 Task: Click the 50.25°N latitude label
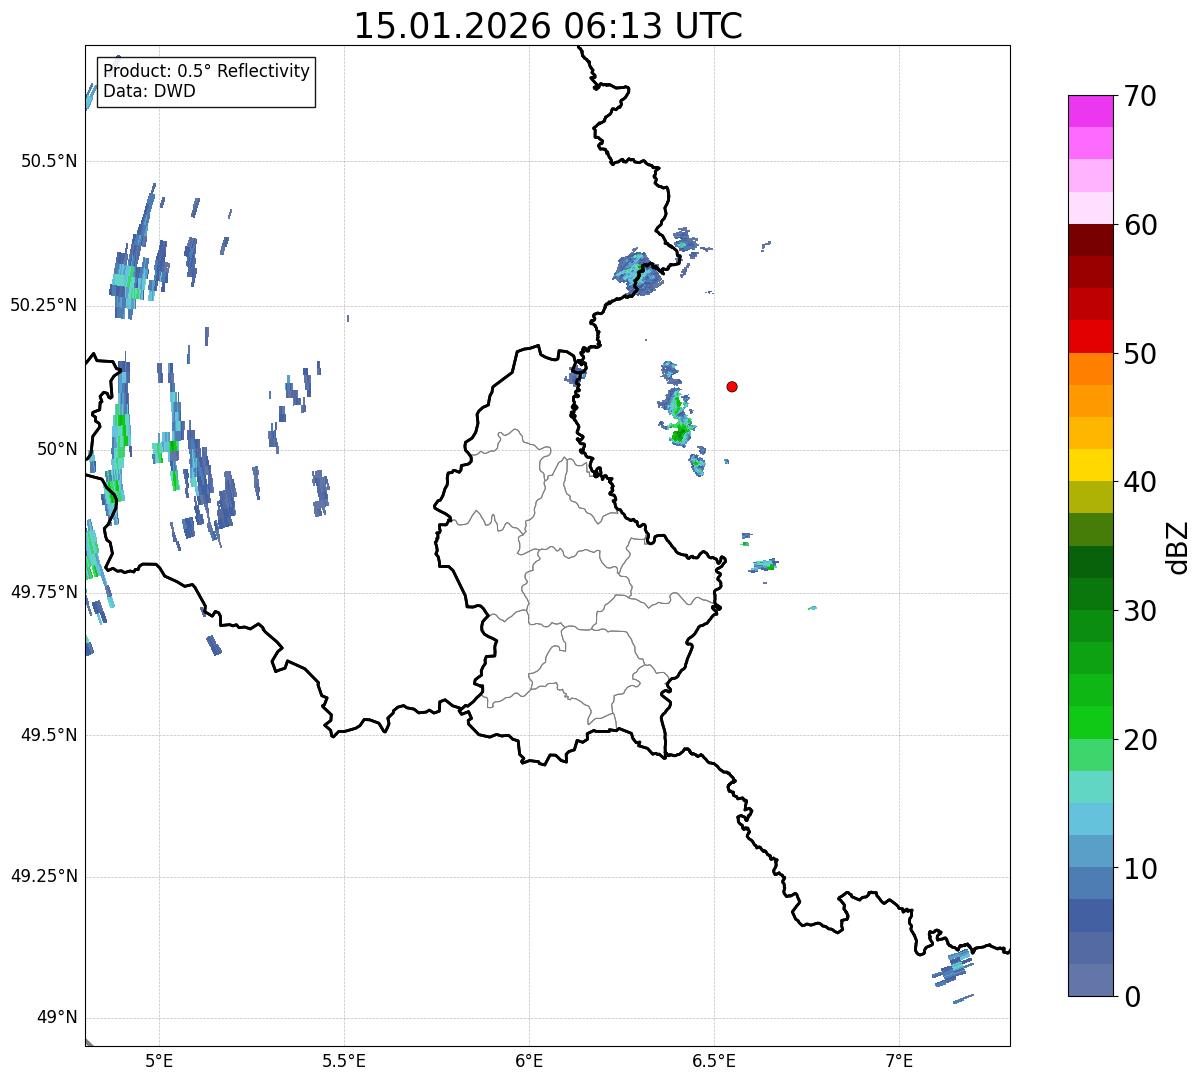(x=44, y=305)
